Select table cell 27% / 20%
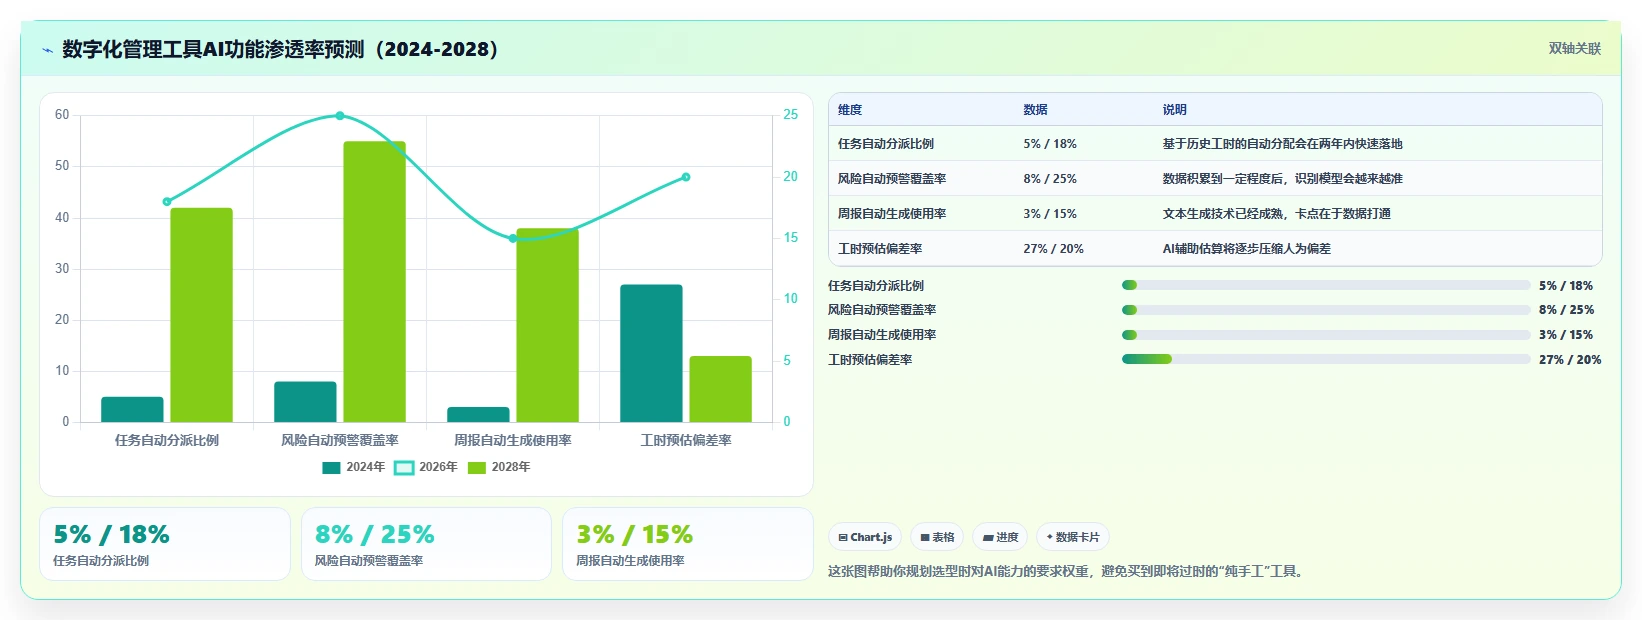The width and height of the screenshot is (1642, 620). coord(1054,249)
